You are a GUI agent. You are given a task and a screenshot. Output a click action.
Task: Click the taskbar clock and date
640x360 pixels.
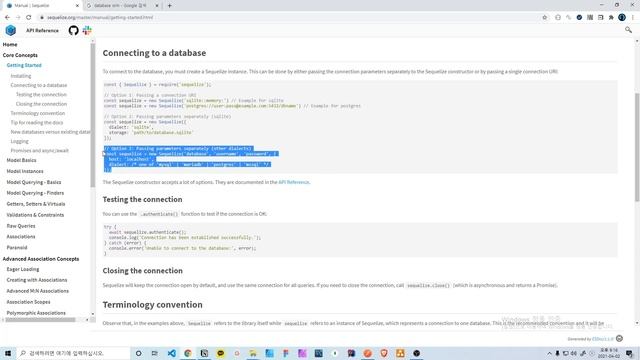609,353
